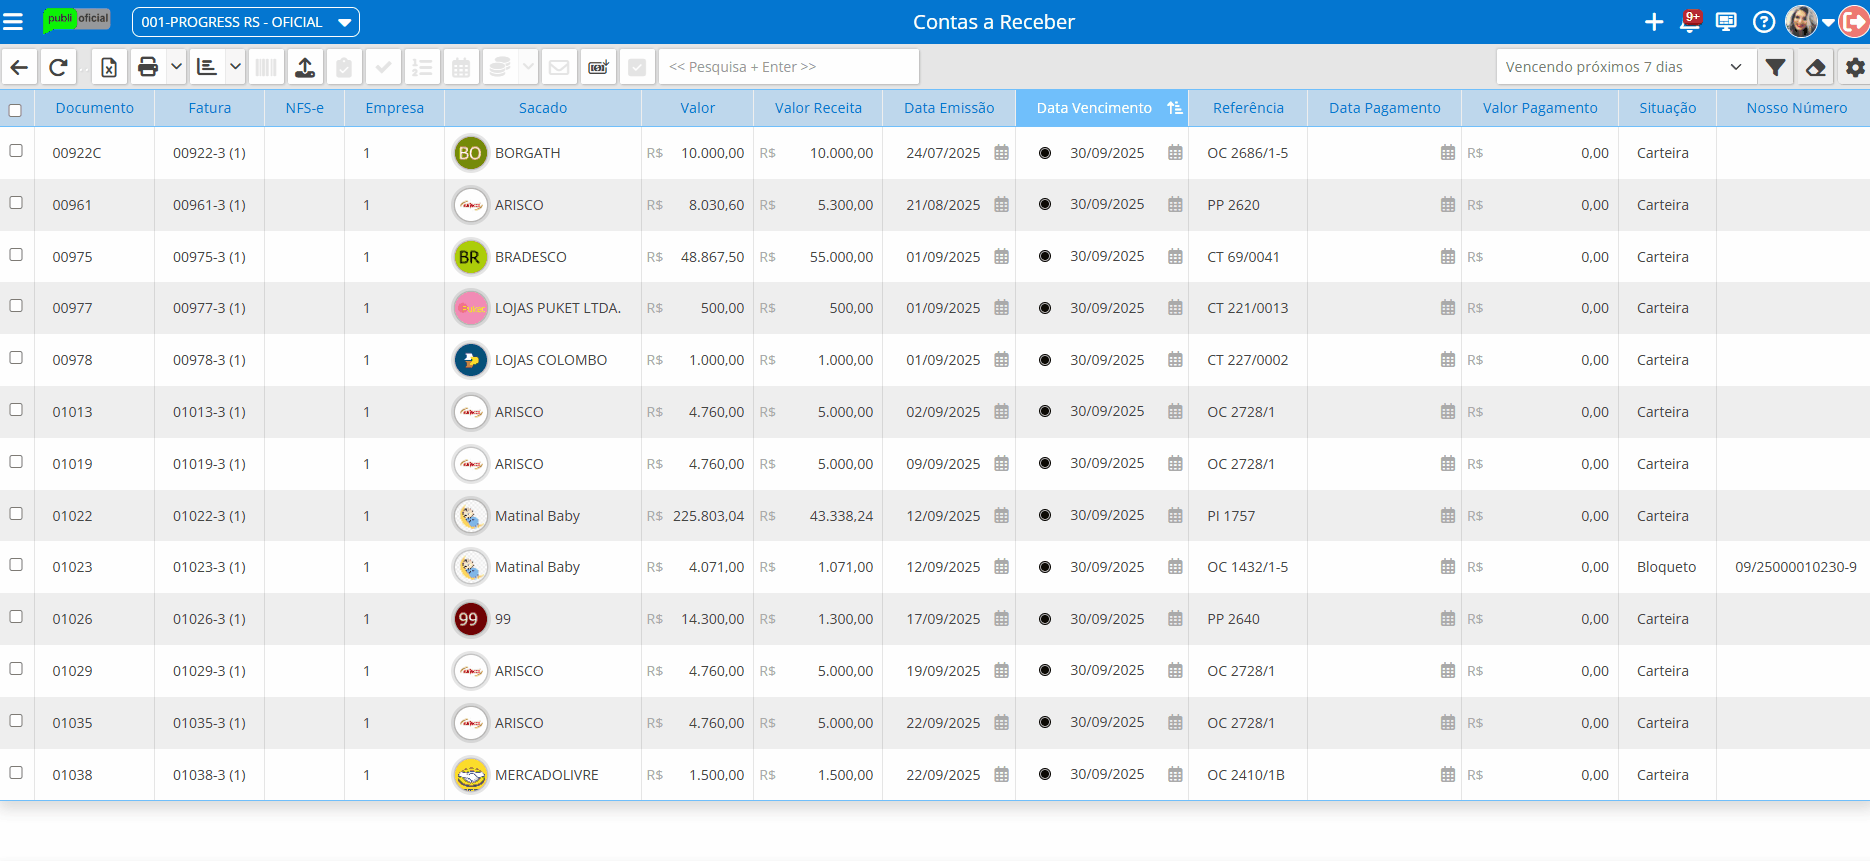The width and height of the screenshot is (1870, 861).
Task: Focus the Pesquisa search field
Action: click(x=788, y=67)
